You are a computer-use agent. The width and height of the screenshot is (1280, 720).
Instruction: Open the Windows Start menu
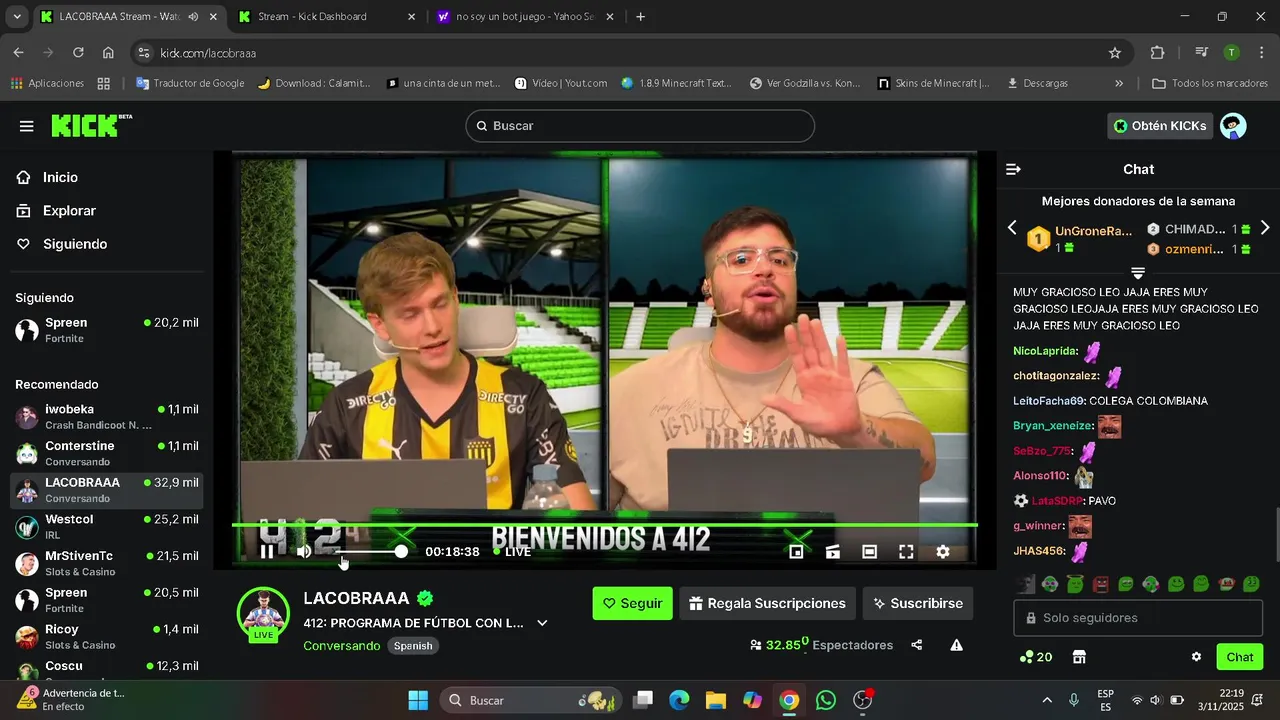click(418, 700)
